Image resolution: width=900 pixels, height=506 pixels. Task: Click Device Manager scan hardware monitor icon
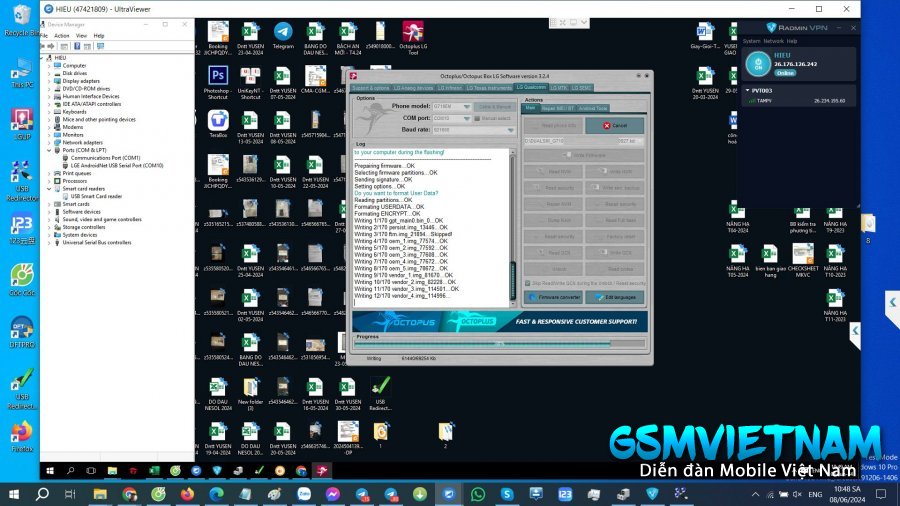click(x=100, y=46)
